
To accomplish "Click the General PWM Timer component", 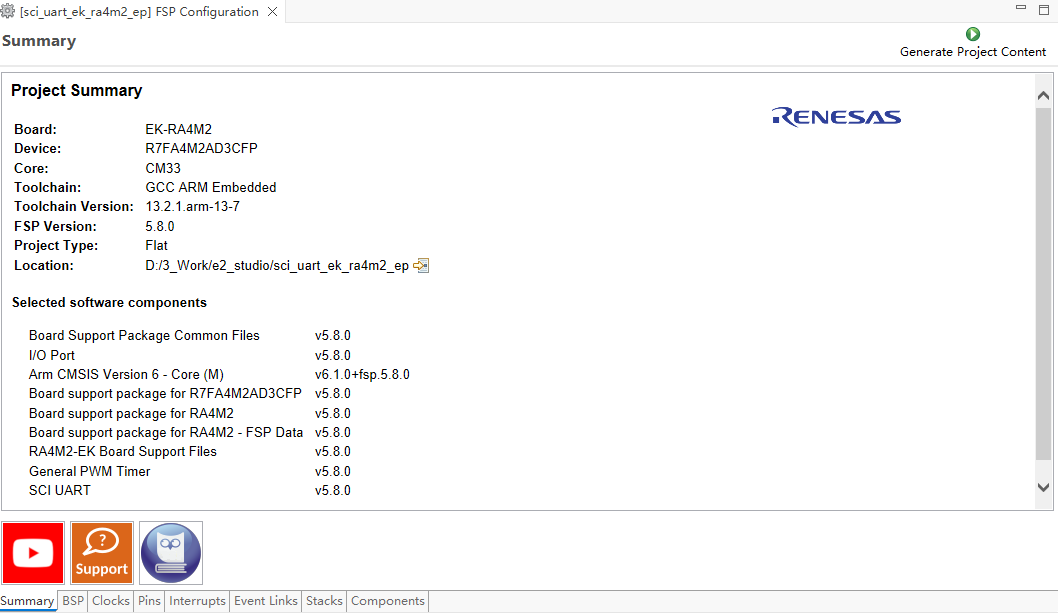I will [90, 471].
